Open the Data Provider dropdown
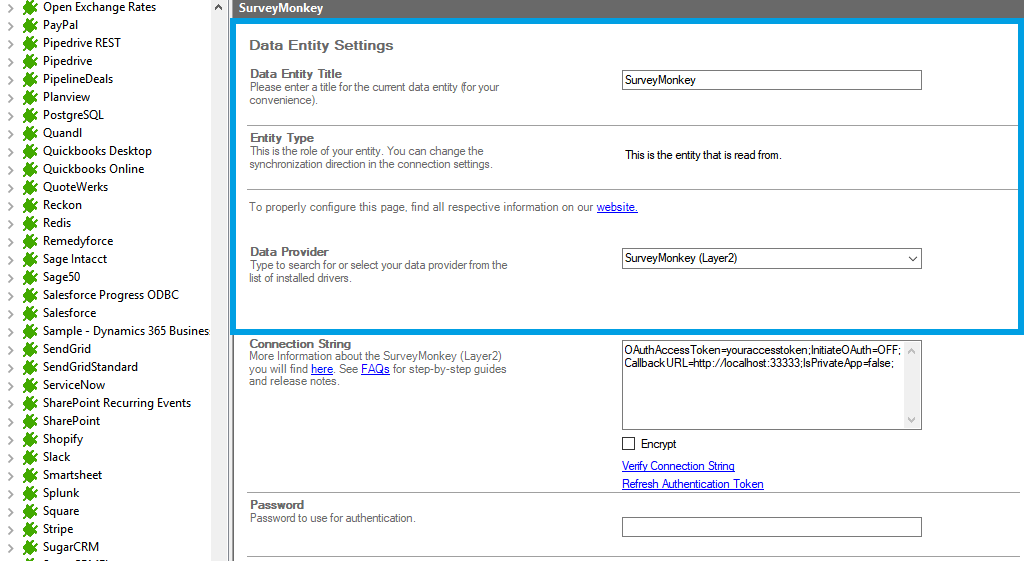The height and width of the screenshot is (561, 1024). coord(912,259)
